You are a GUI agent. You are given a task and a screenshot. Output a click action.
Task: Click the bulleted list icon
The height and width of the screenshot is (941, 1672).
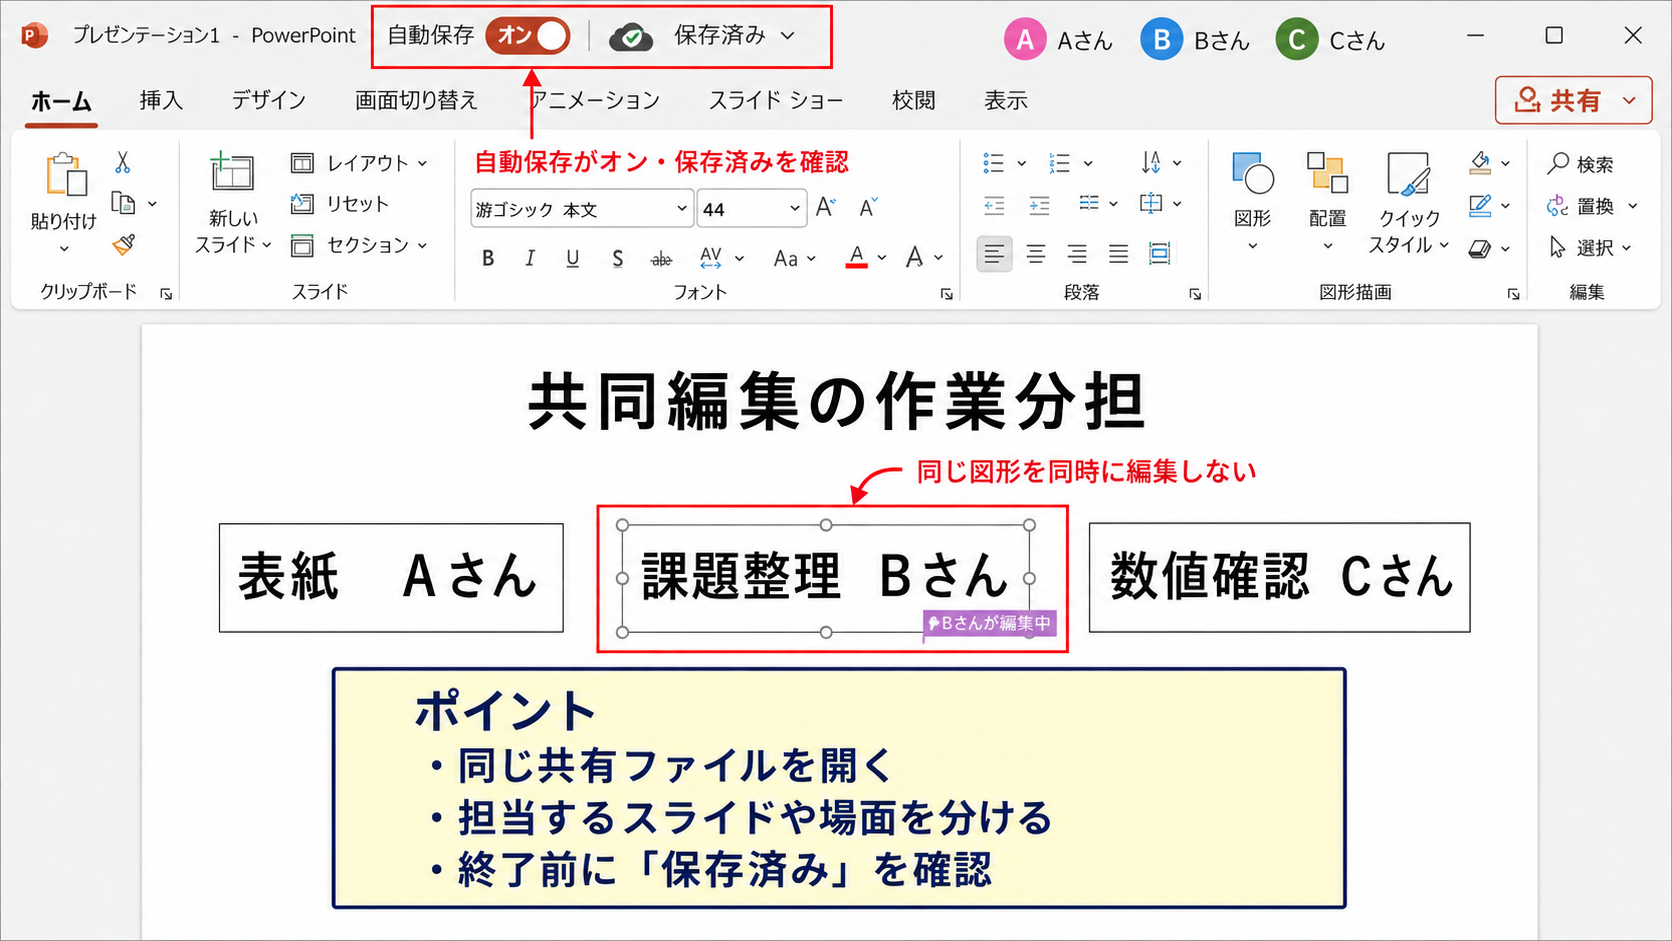point(993,163)
